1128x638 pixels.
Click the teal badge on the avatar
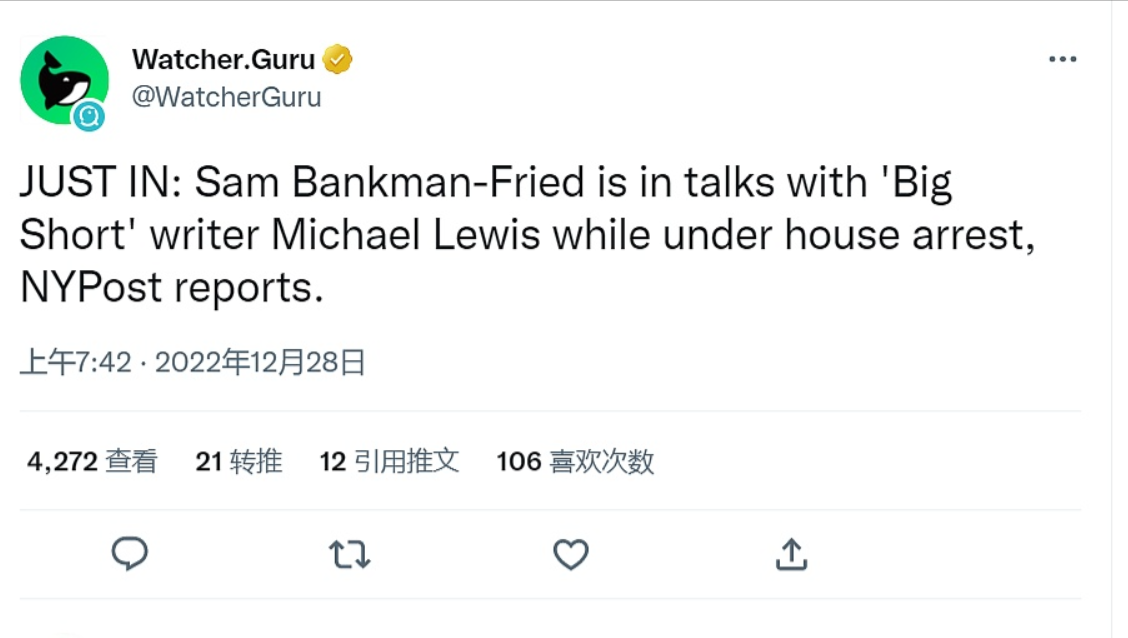89,117
